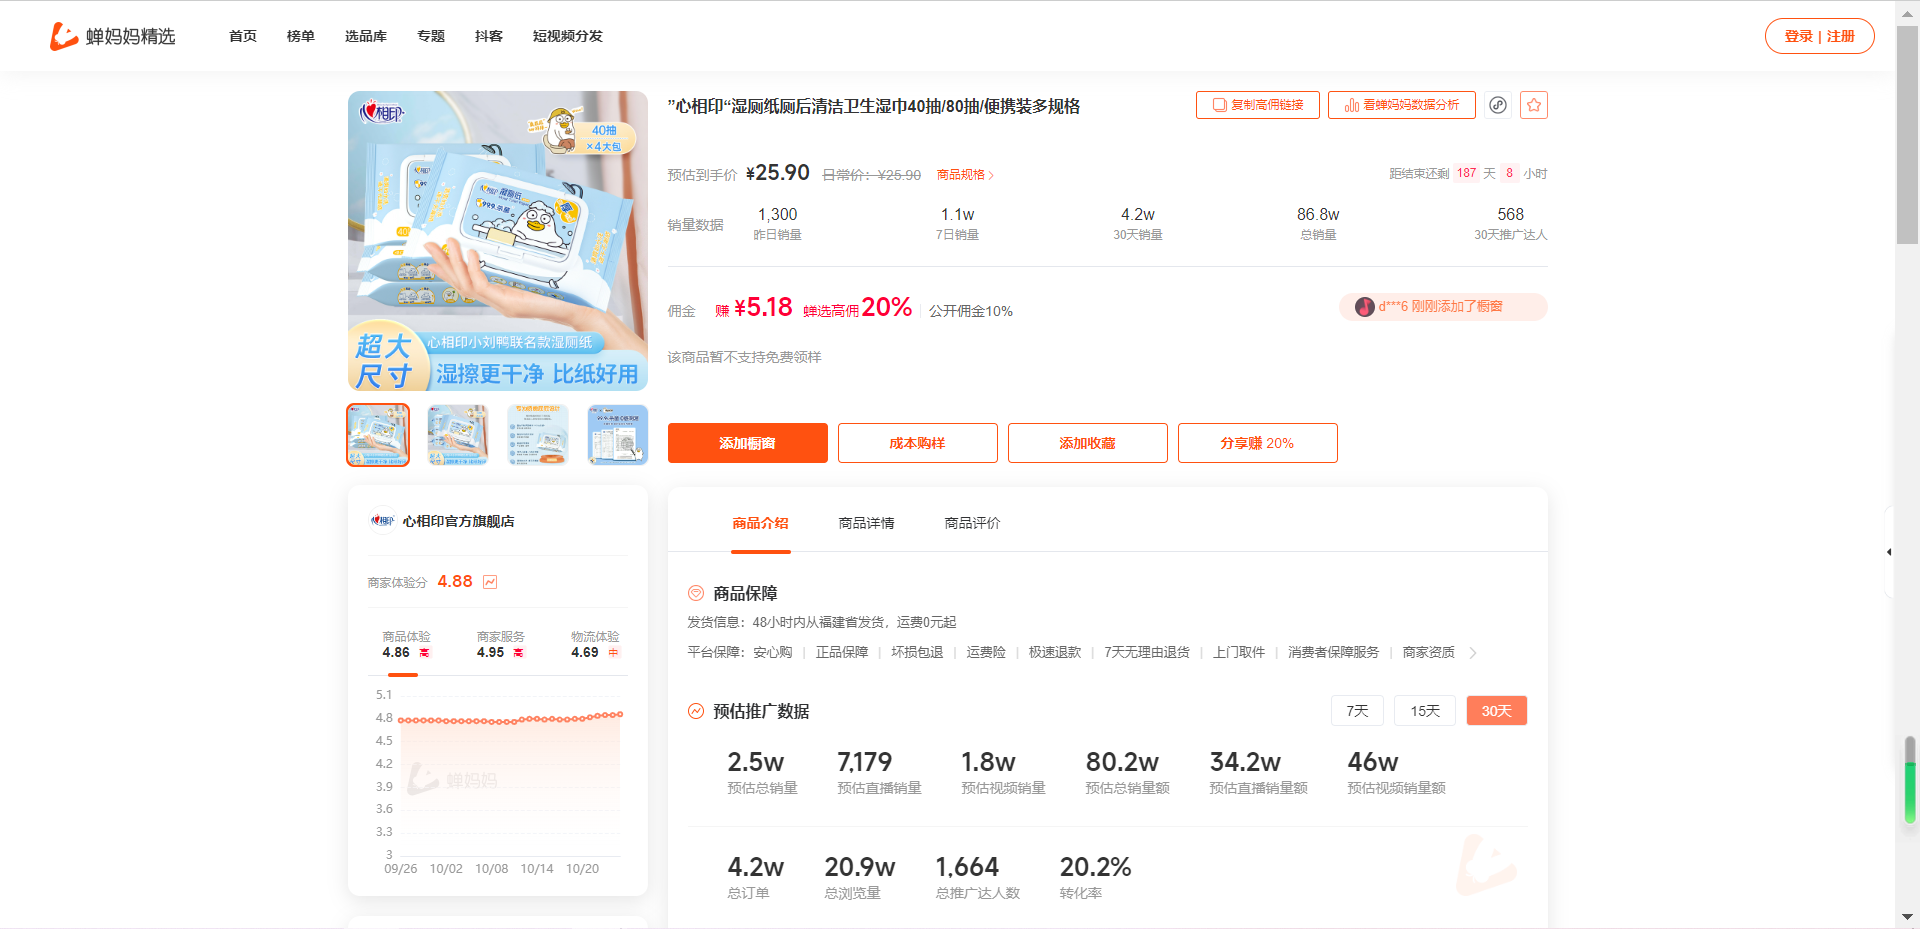
Task: Click the 商品体验 rating badge icon
Action: click(x=424, y=653)
